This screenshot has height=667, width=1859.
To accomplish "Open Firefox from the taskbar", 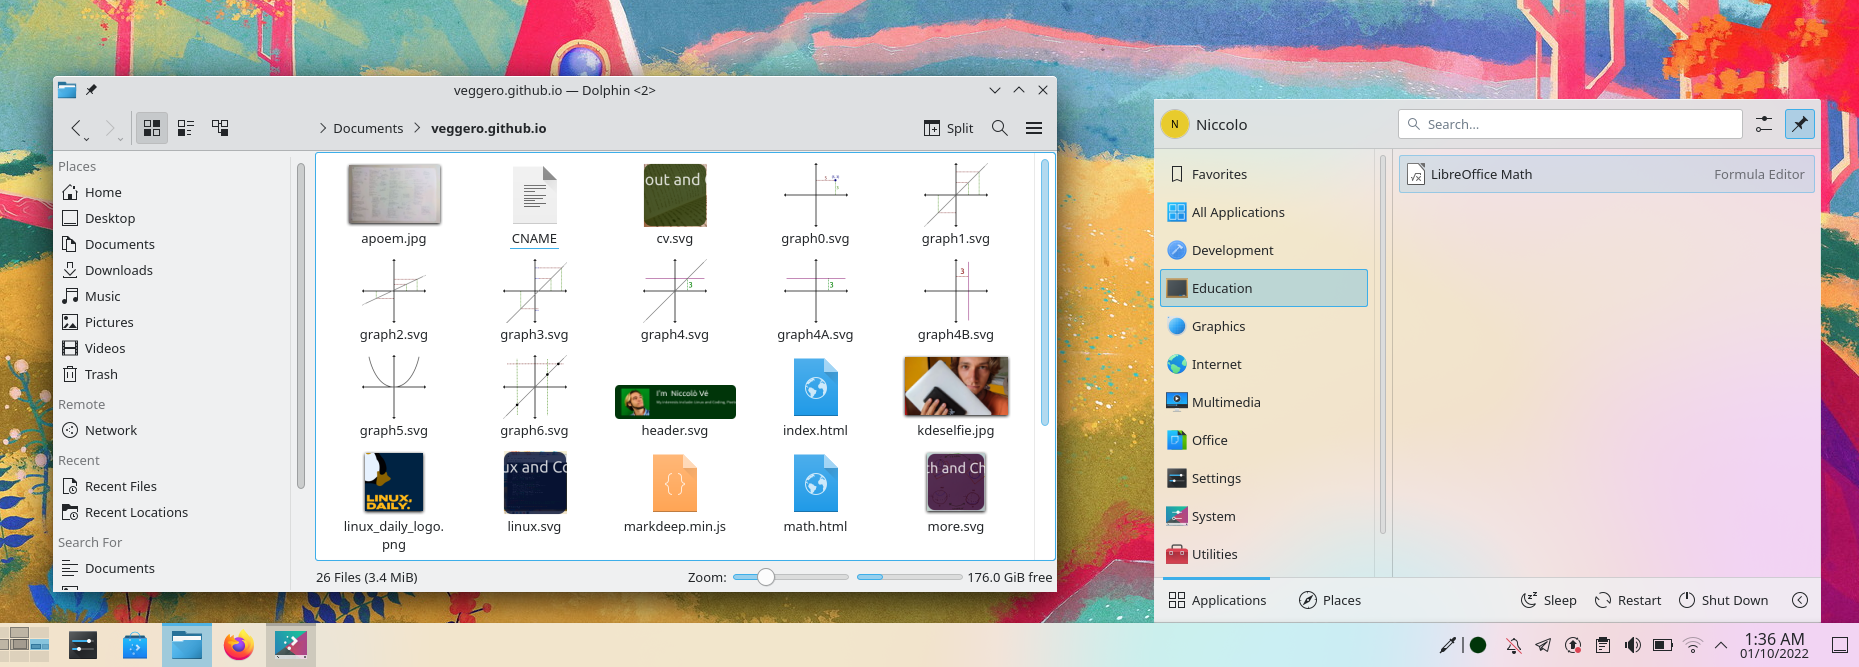I will click(x=238, y=646).
